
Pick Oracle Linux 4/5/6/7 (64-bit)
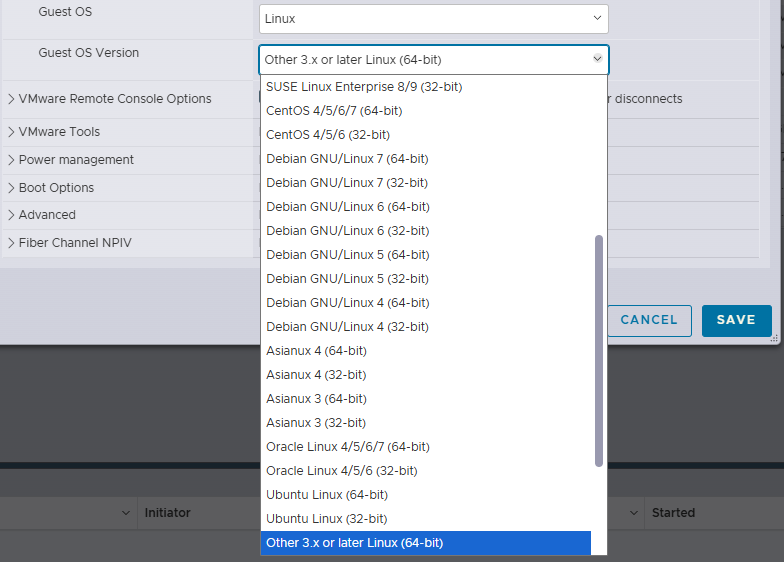click(x=426, y=446)
